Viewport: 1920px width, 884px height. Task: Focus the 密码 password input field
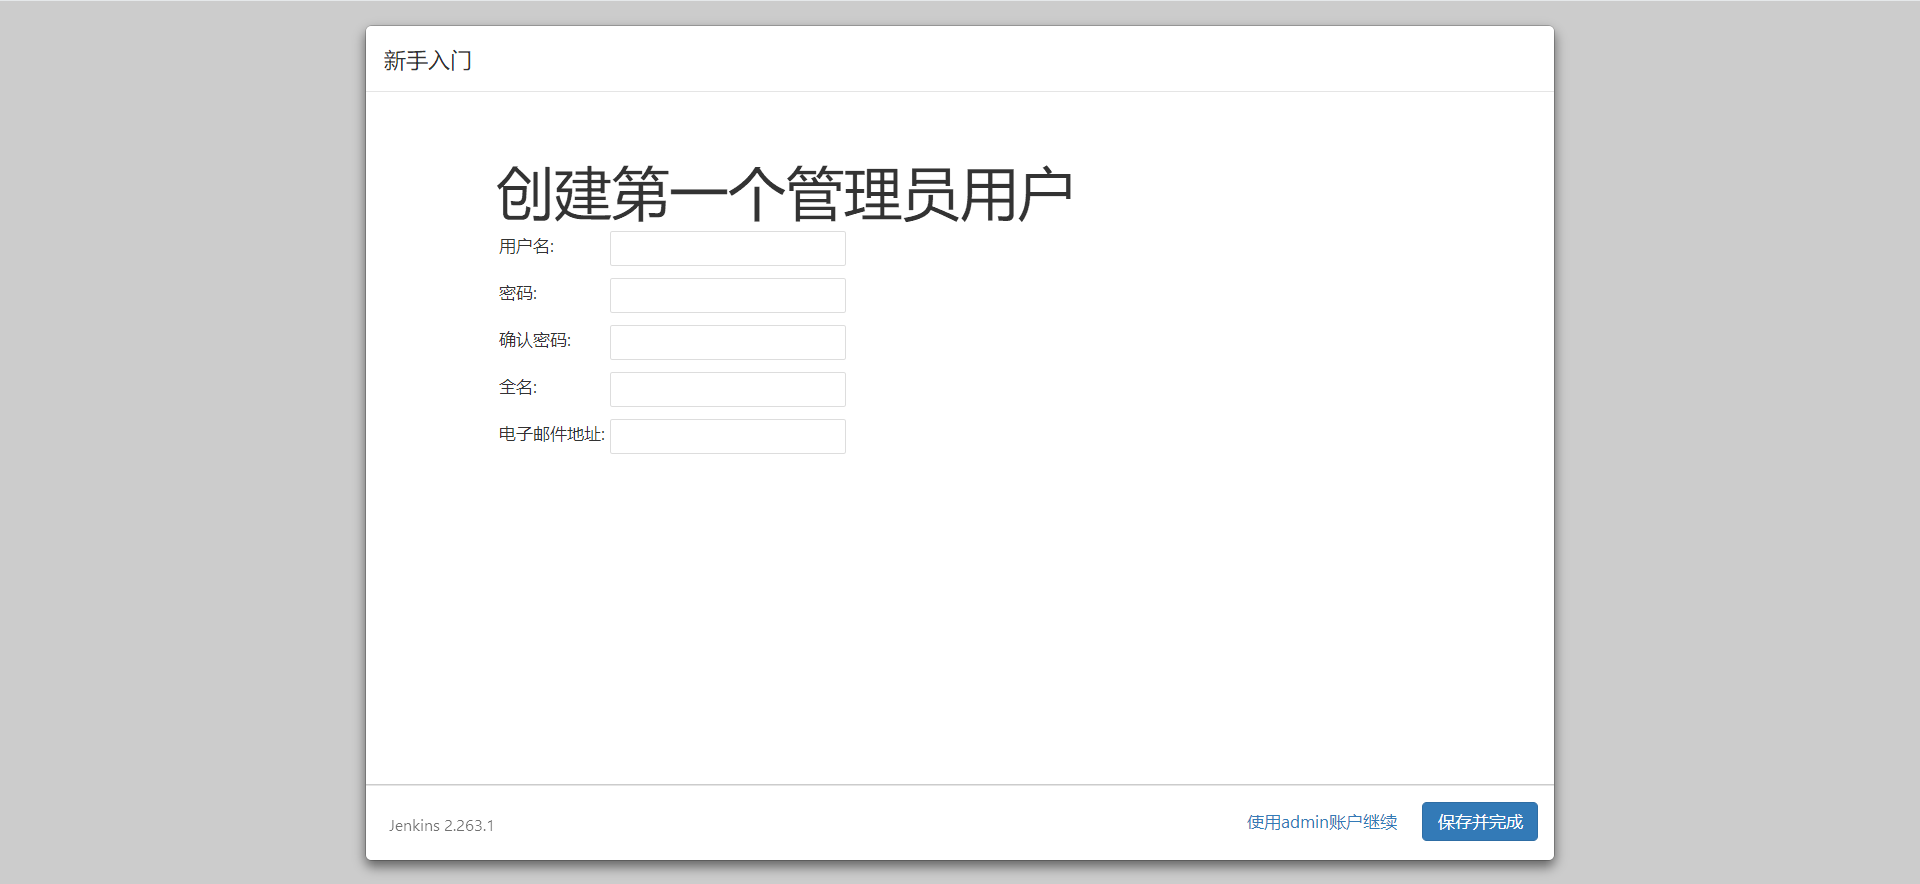tap(728, 295)
